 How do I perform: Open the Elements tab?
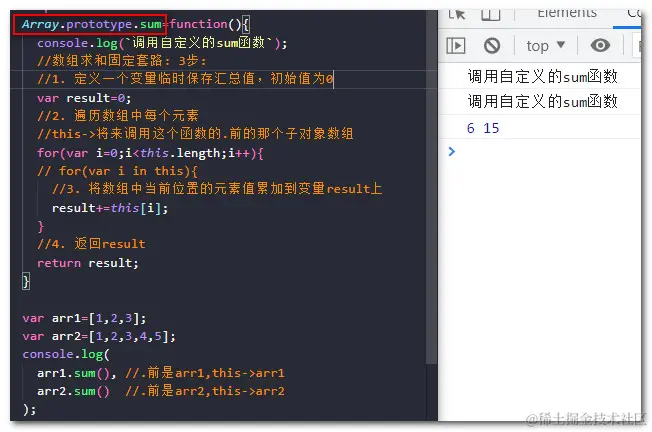point(567,14)
